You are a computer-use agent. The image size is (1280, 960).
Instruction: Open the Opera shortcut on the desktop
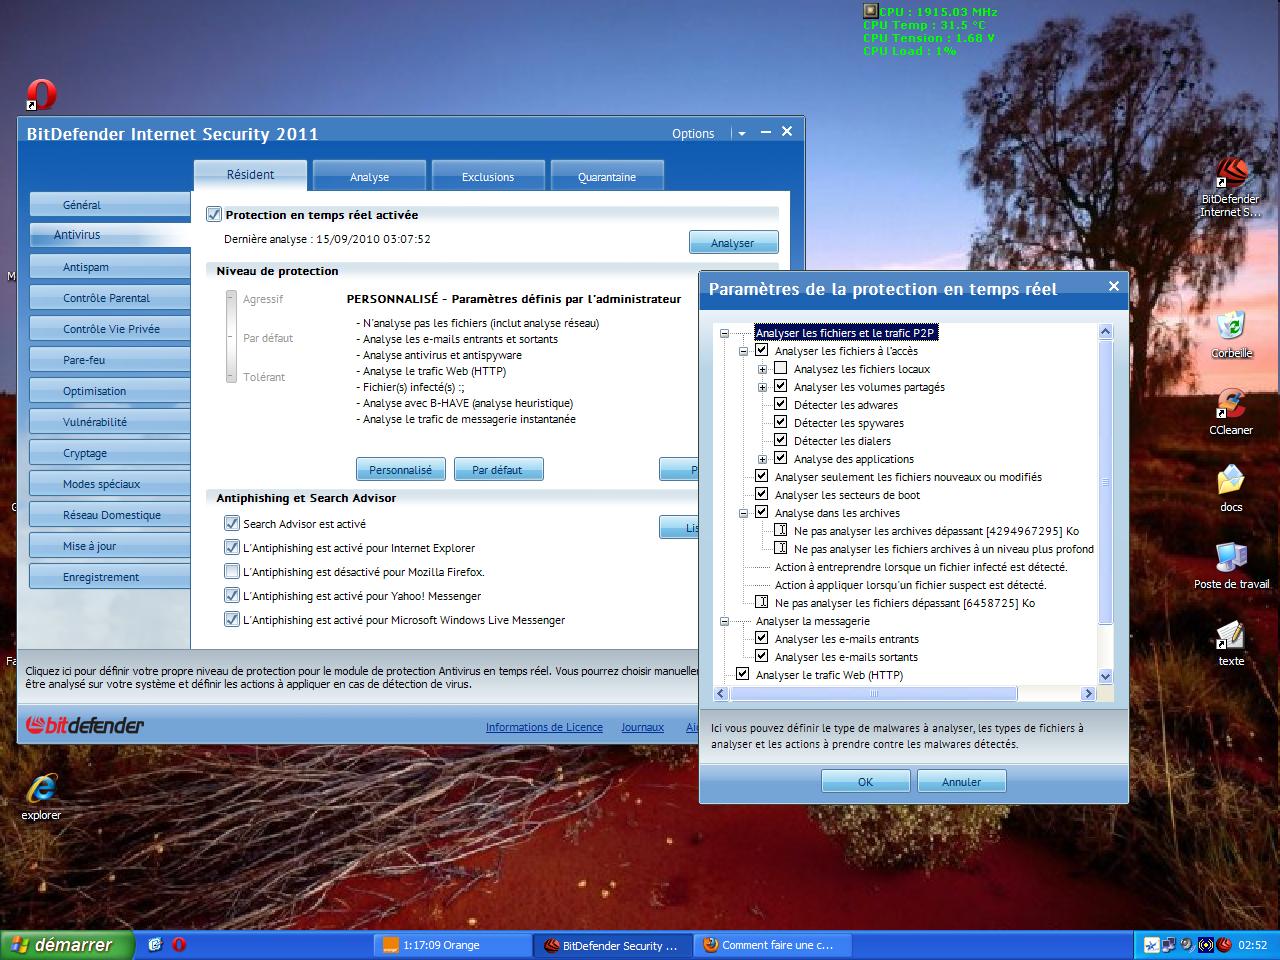(41, 95)
